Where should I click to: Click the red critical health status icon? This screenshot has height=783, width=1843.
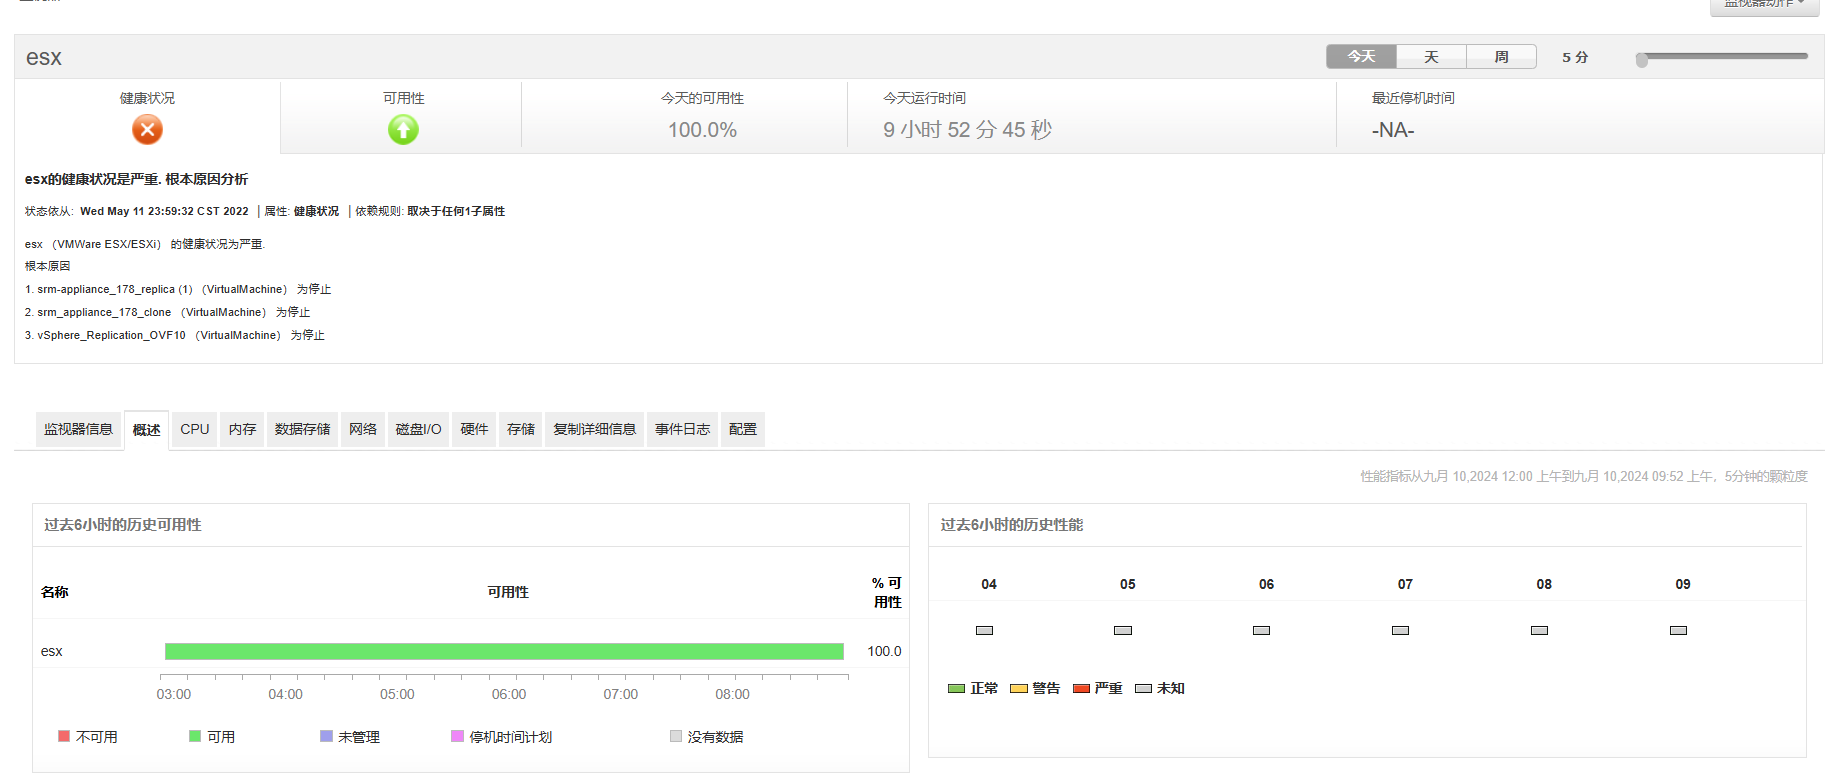pos(147,130)
